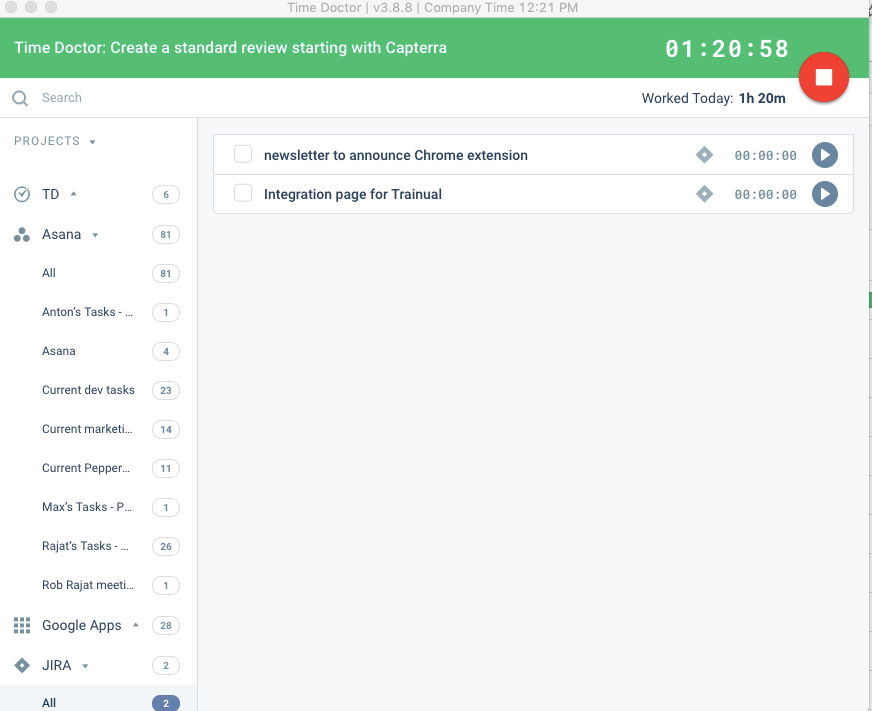
Task: Collapse the JIRA group arrow
Action: pyautogui.click(x=85, y=666)
